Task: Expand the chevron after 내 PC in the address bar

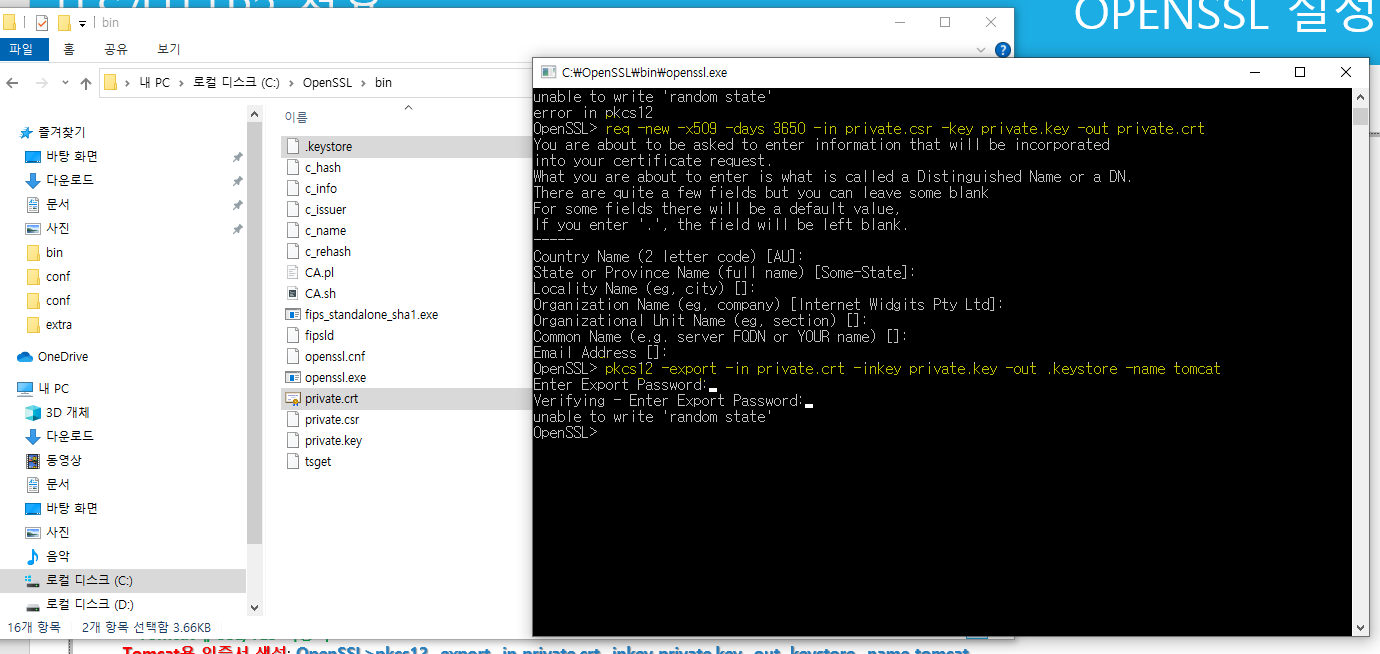Action: (x=181, y=83)
